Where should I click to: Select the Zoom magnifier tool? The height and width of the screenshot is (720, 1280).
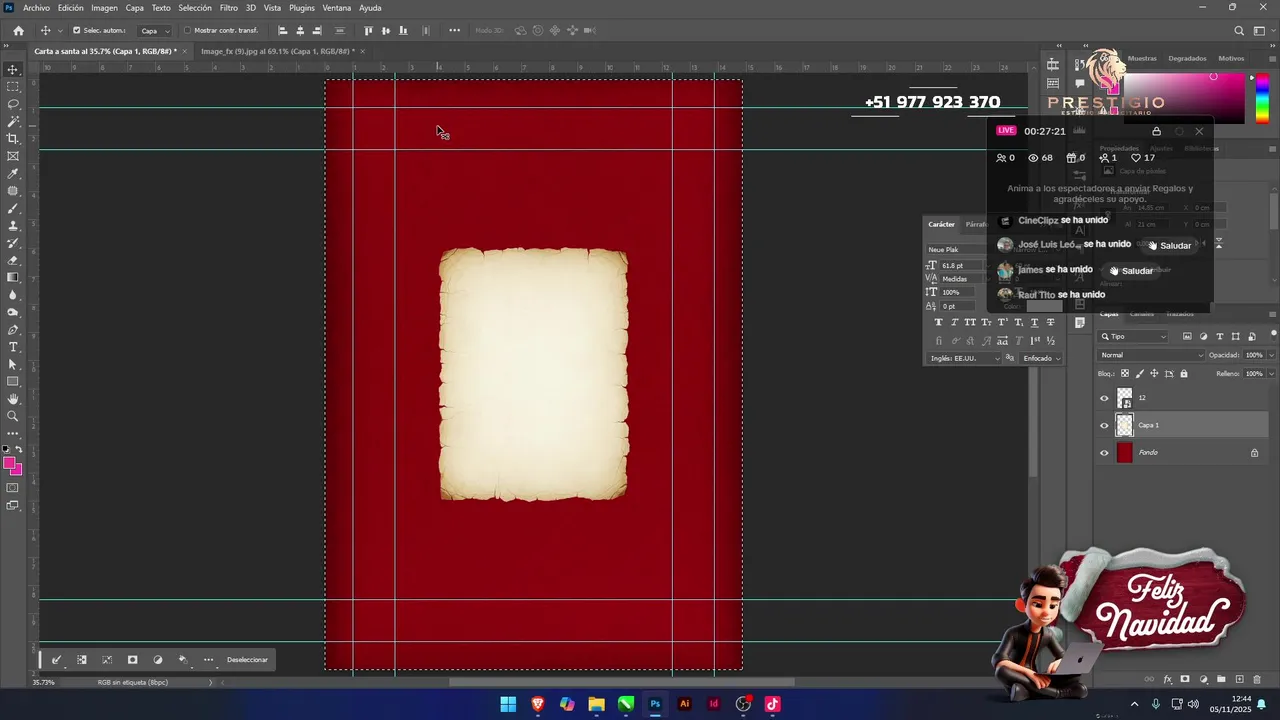[13, 416]
